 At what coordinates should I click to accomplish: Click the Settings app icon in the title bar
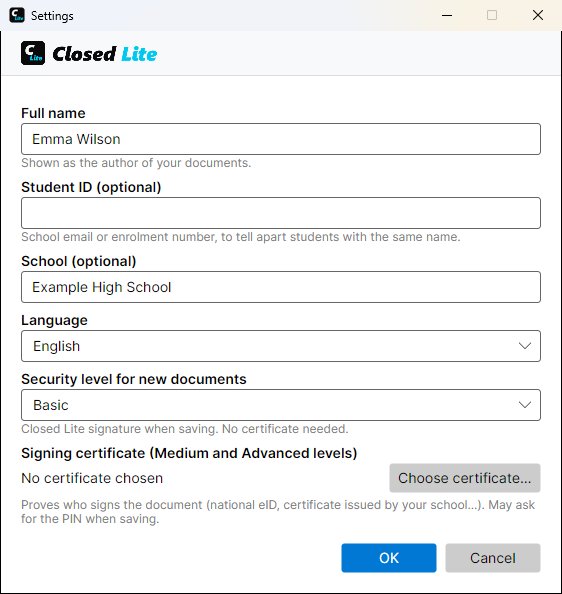pyautogui.click(x=17, y=16)
